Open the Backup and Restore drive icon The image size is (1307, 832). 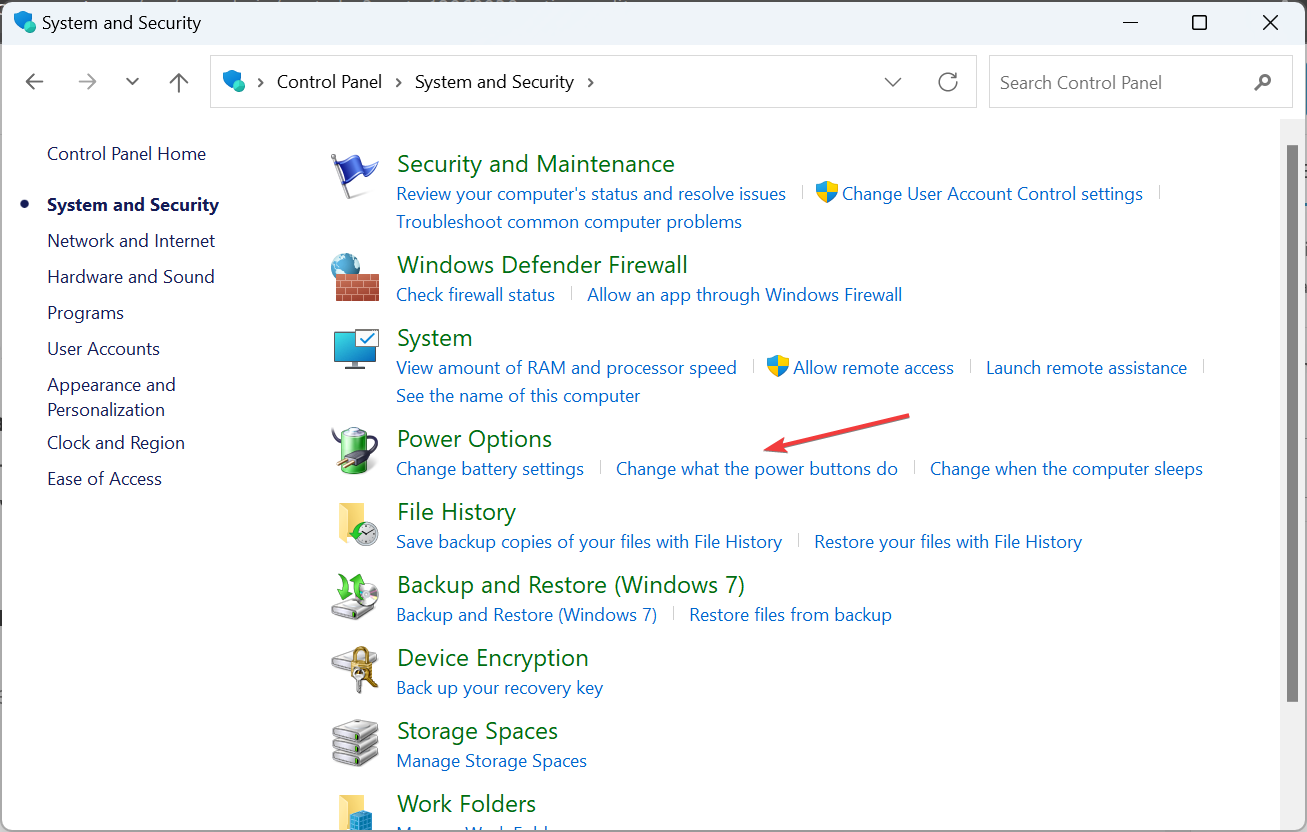point(355,597)
